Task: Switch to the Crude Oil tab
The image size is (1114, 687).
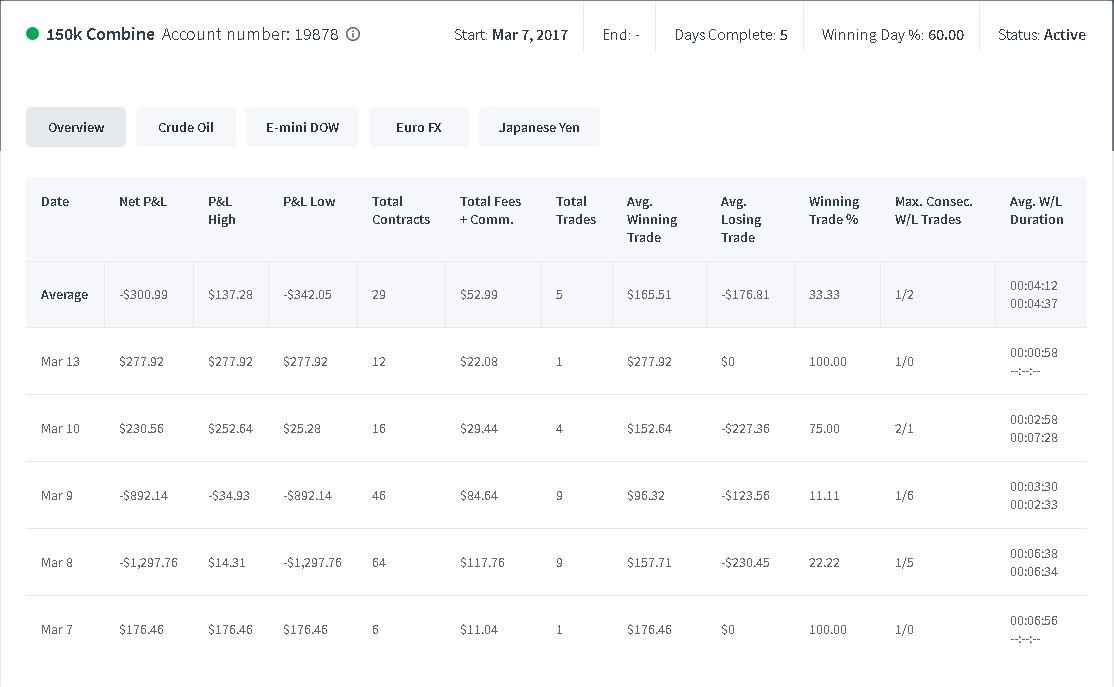Action: tap(185, 127)
